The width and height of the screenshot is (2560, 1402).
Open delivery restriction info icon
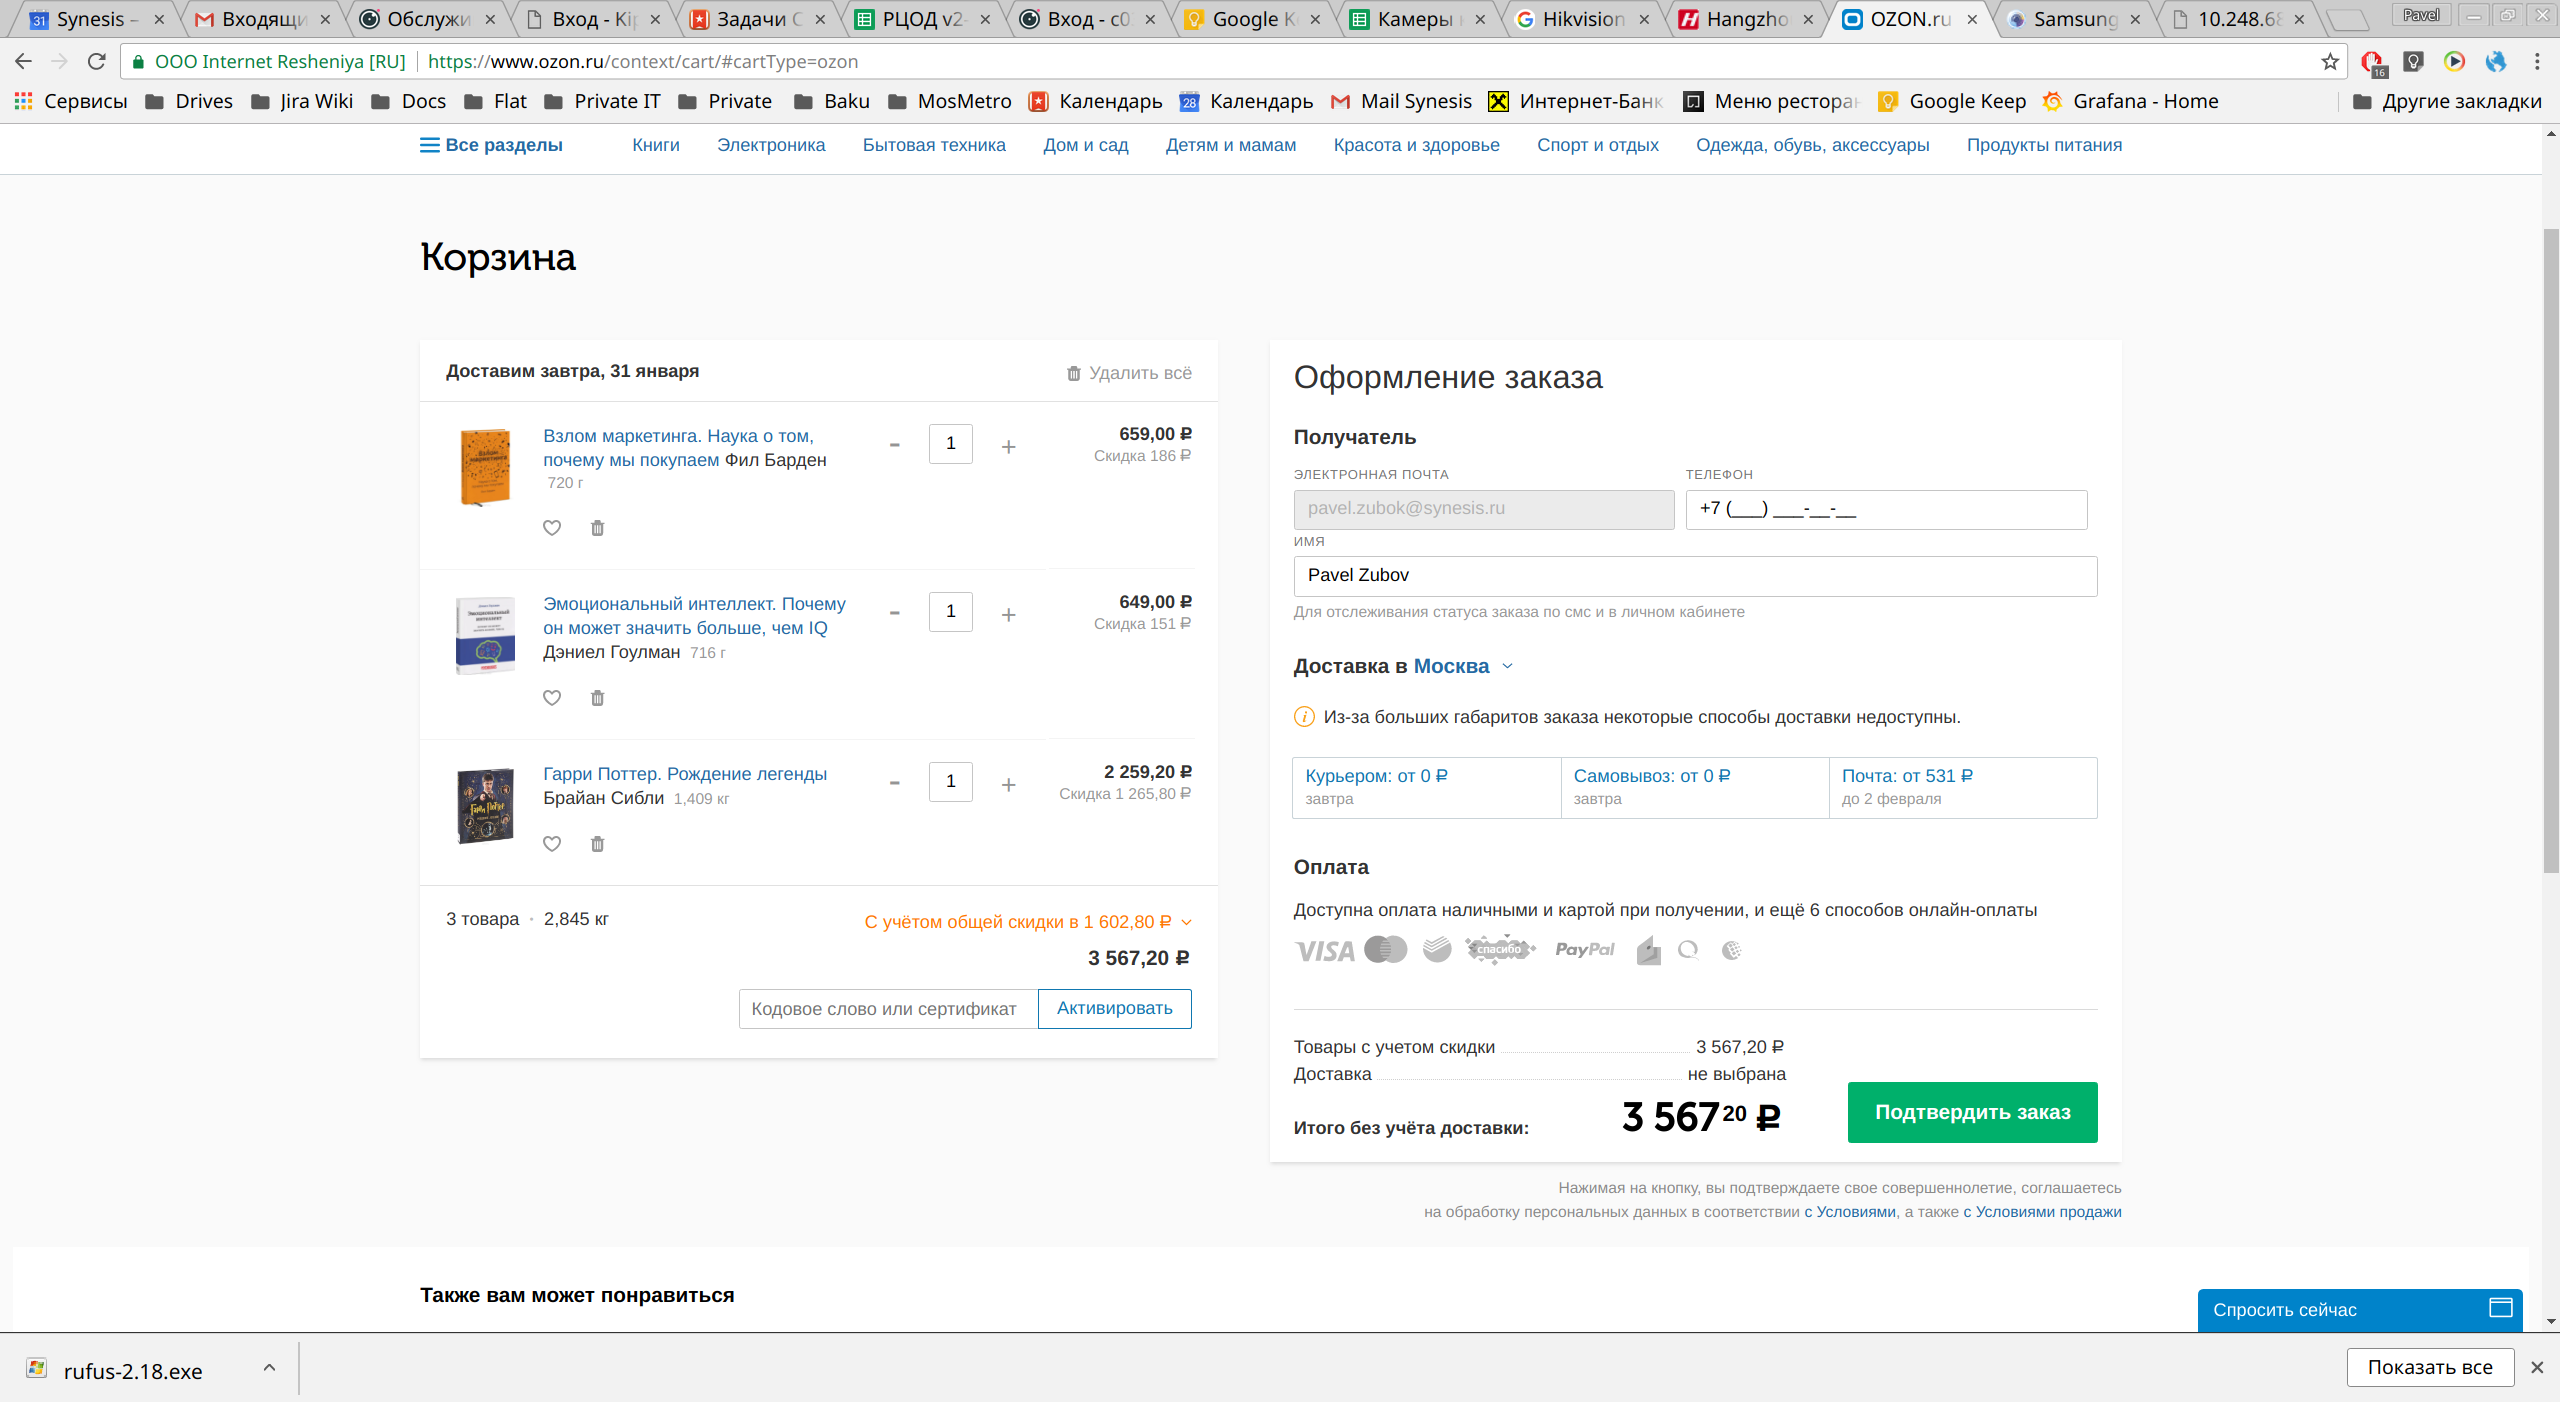pyautogui.click(x=1304, y=717)
